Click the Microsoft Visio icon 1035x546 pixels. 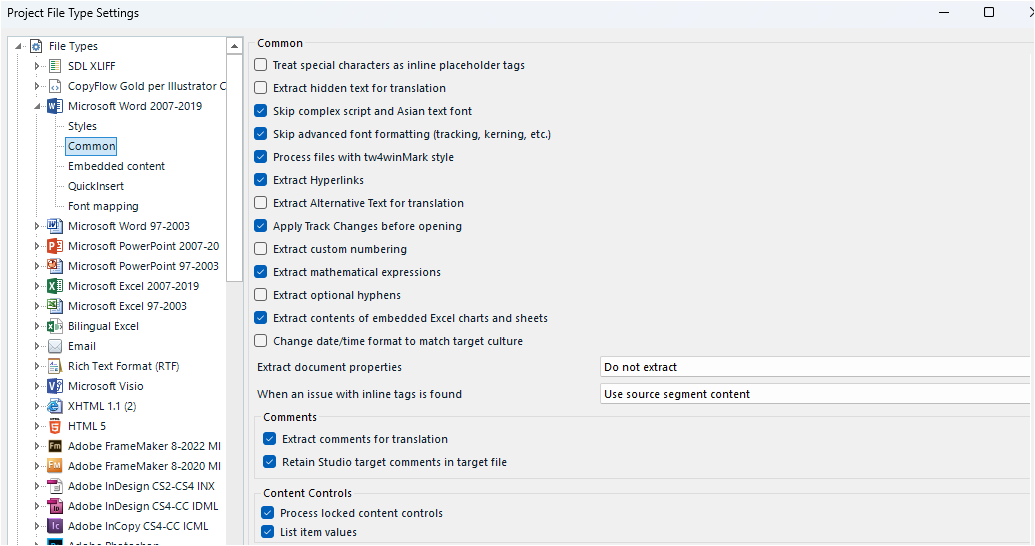[55, 386]
